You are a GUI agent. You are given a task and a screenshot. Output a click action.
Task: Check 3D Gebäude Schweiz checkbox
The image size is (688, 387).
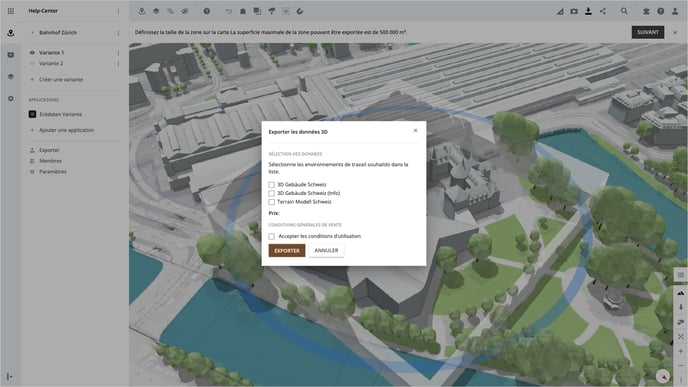pyautogui.click(x=272, y=185)
